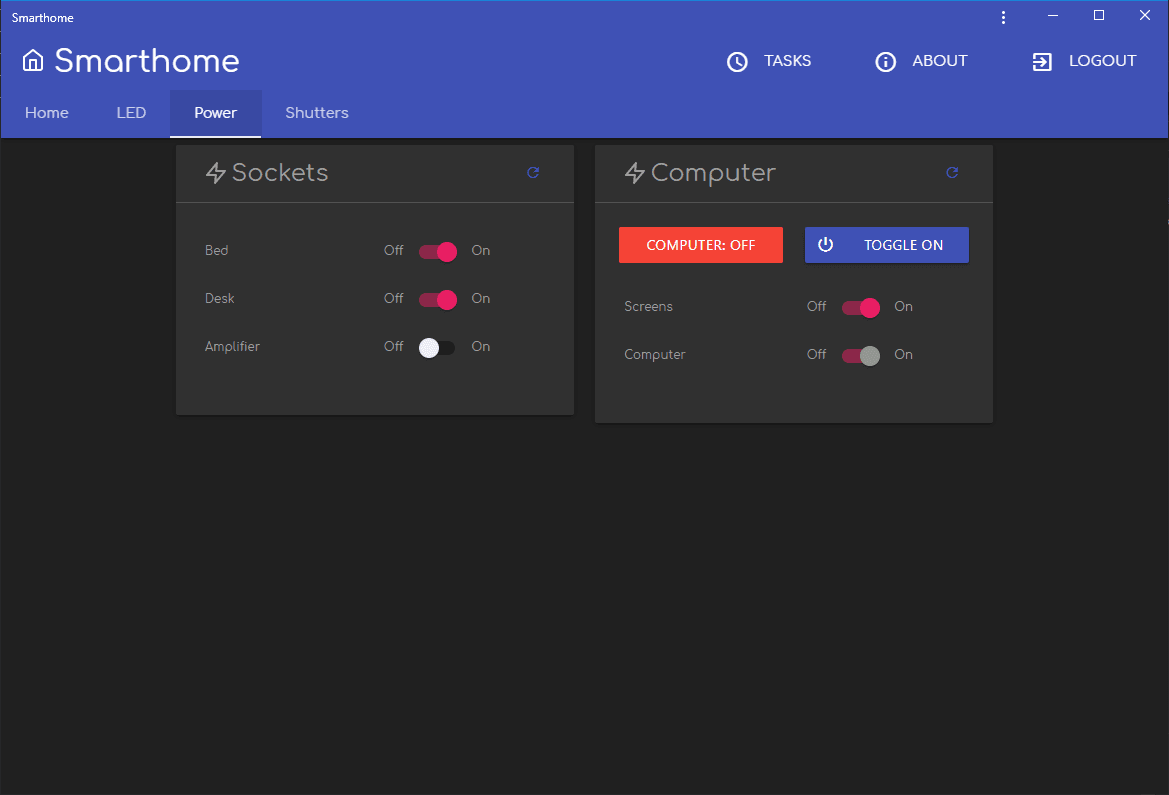Click the lightning bolt icon next to Sockets
The image size is (1169, 795).
[215, 173]
